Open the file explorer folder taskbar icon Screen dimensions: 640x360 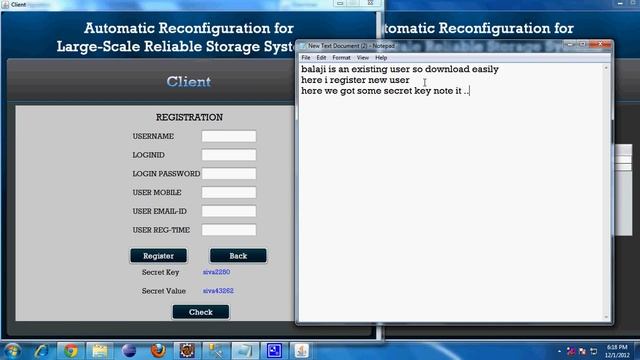(100, 351)
